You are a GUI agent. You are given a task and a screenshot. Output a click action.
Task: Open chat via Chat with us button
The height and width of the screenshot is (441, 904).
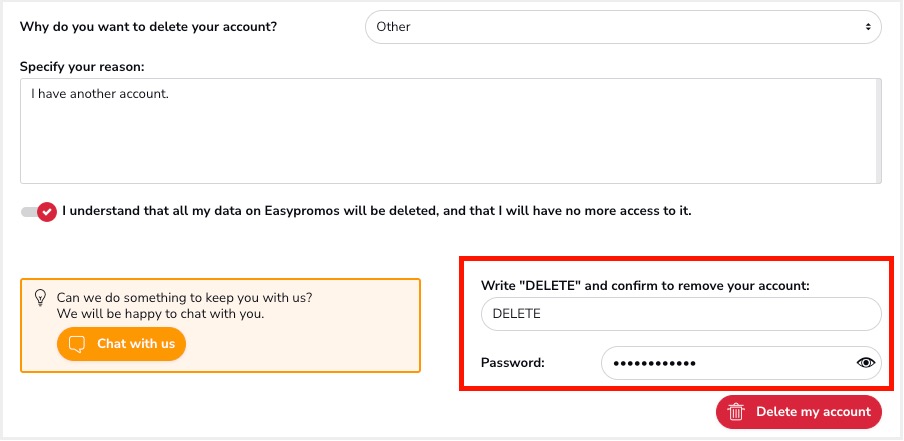pyautogui.click(x=121, y=344)
